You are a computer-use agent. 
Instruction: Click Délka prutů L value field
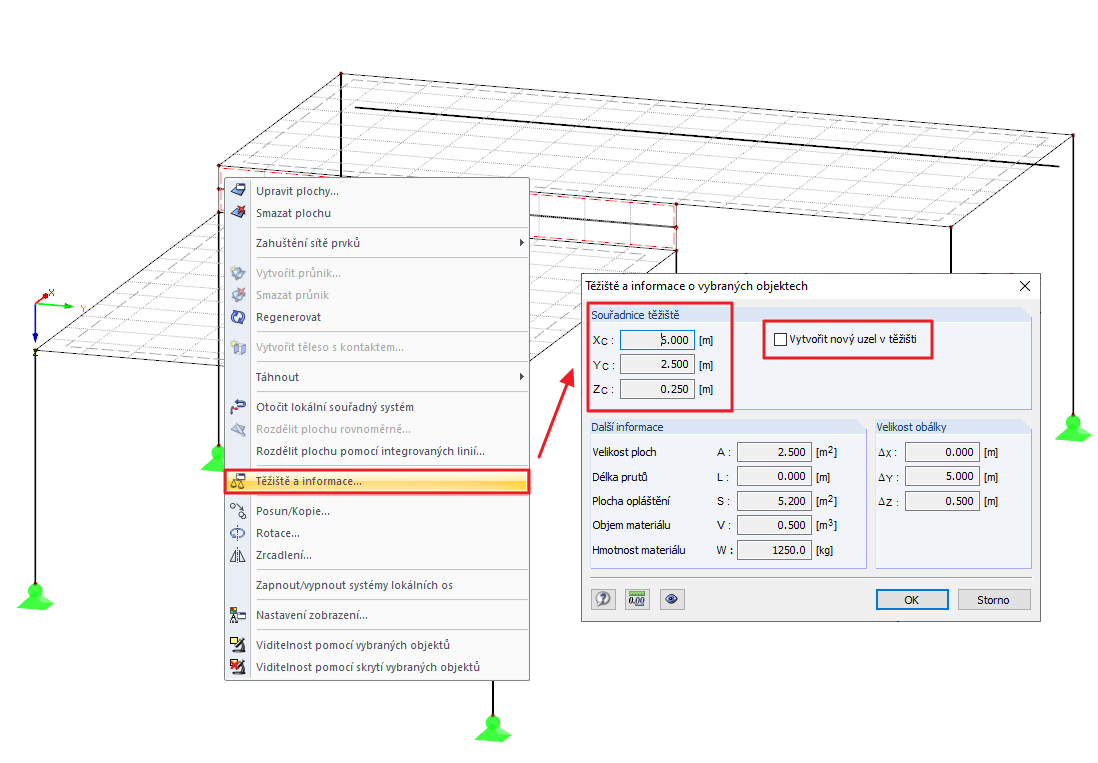[x=774, y=477]
